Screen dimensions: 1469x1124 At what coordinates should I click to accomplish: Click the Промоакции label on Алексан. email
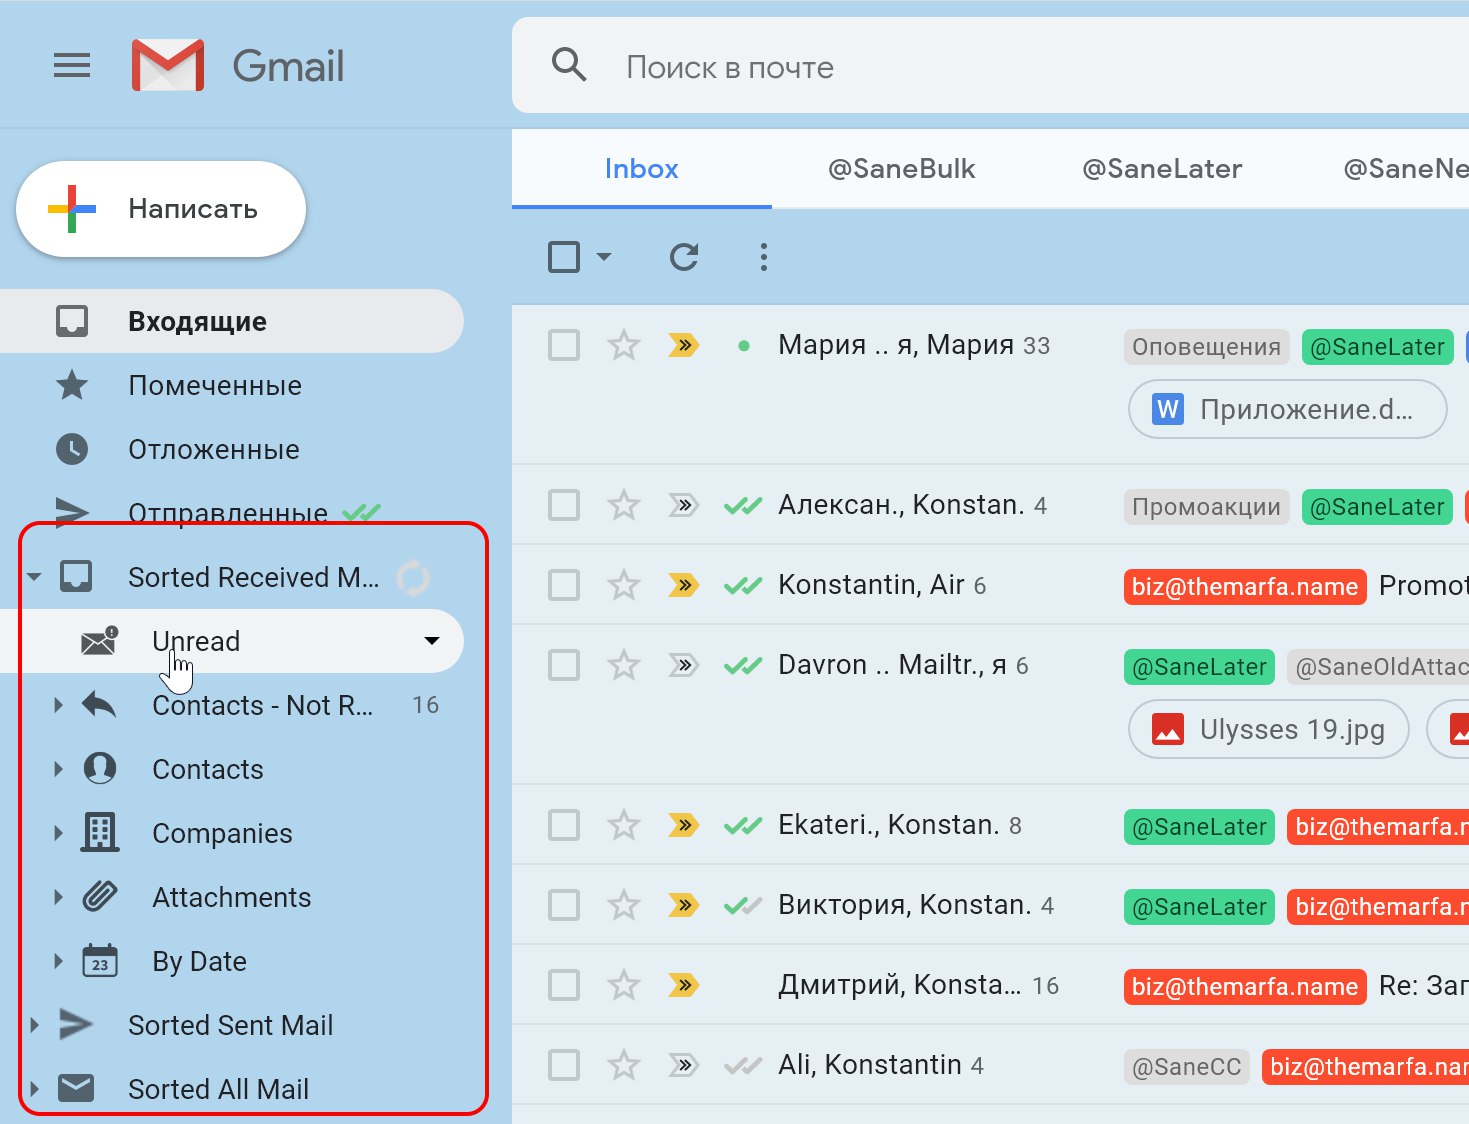point(1207,507)
